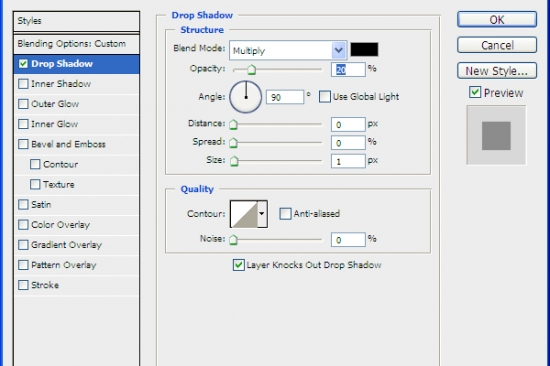The image size is (550, 366).
Task: Enable Anti-aliased contour option
Action: 285,214
